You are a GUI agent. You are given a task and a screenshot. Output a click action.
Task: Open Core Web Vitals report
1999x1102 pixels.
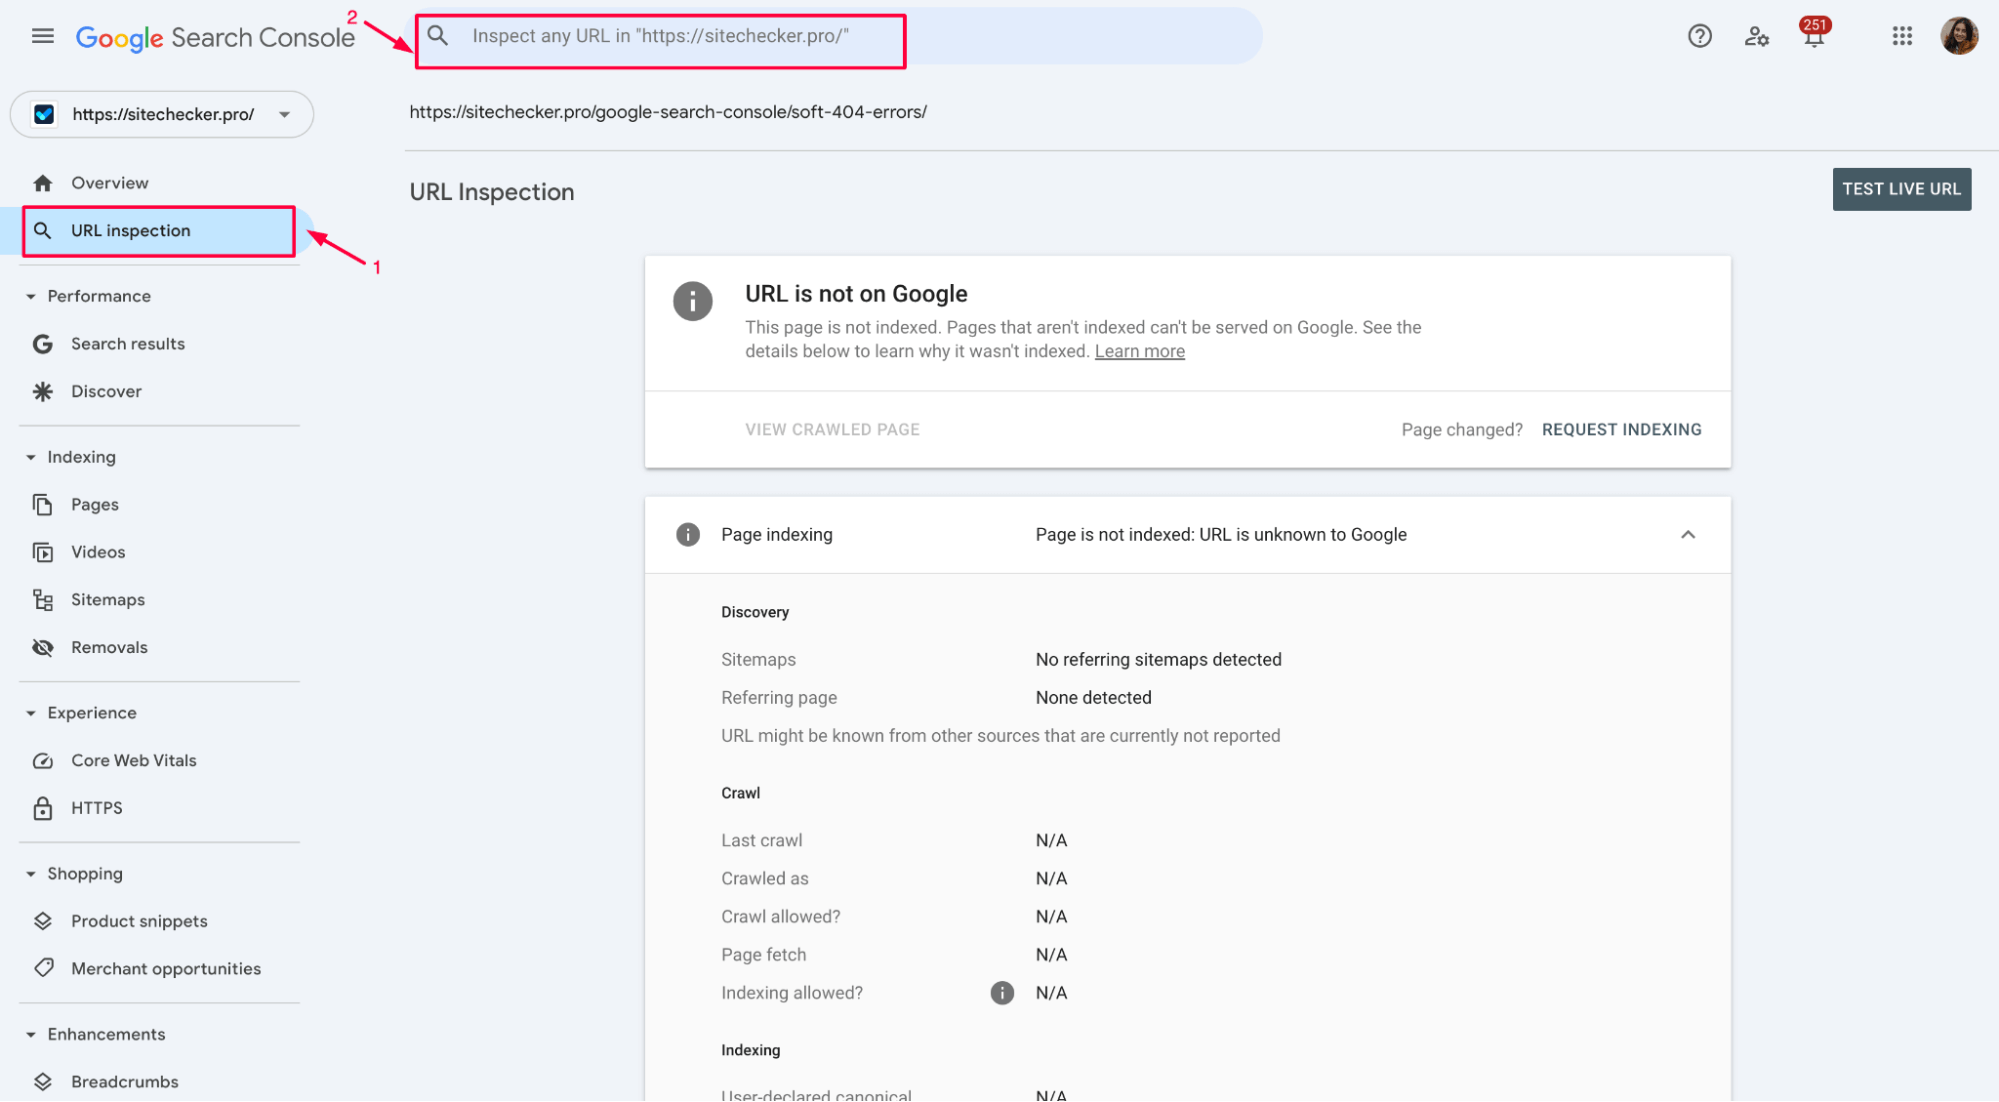click(x=133, y=761)
